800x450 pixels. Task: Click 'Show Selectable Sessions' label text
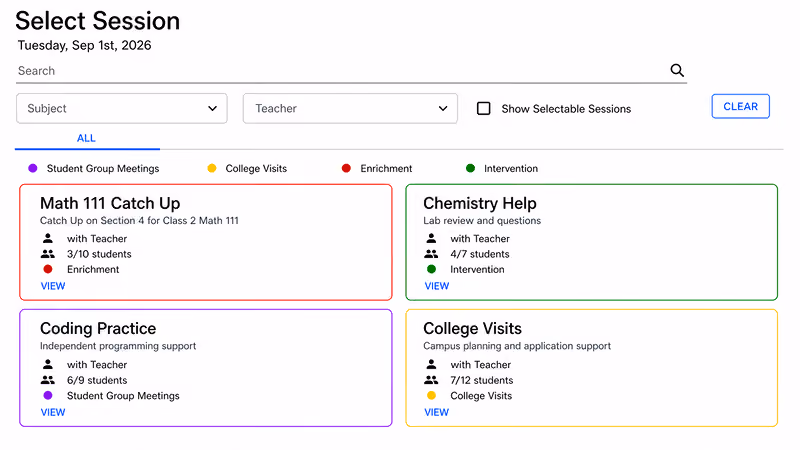[566, 109]
